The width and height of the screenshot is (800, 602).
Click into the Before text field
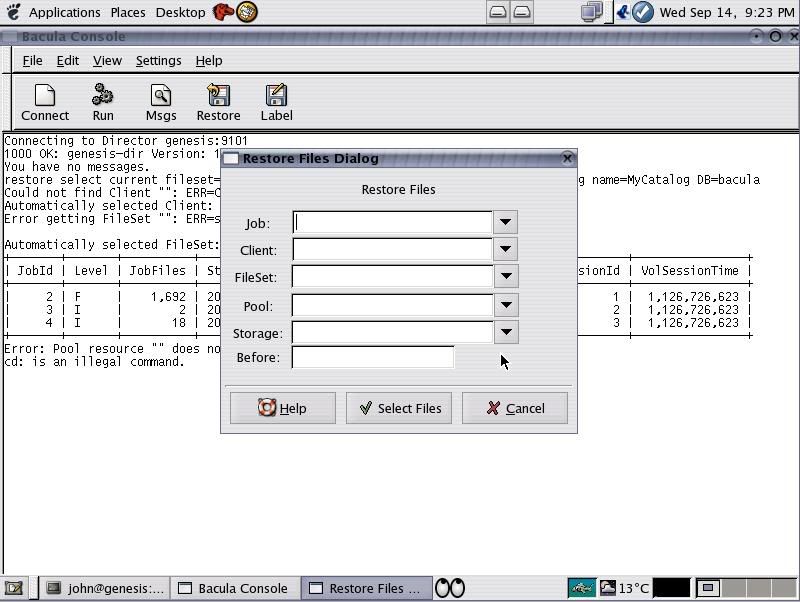click(x=372, y=357)
